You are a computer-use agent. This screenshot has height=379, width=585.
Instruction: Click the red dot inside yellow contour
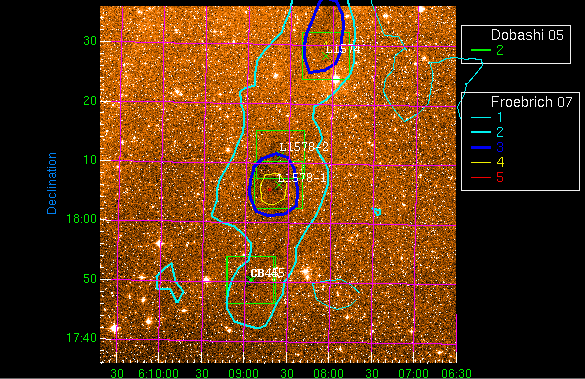(x=269, y=190)
